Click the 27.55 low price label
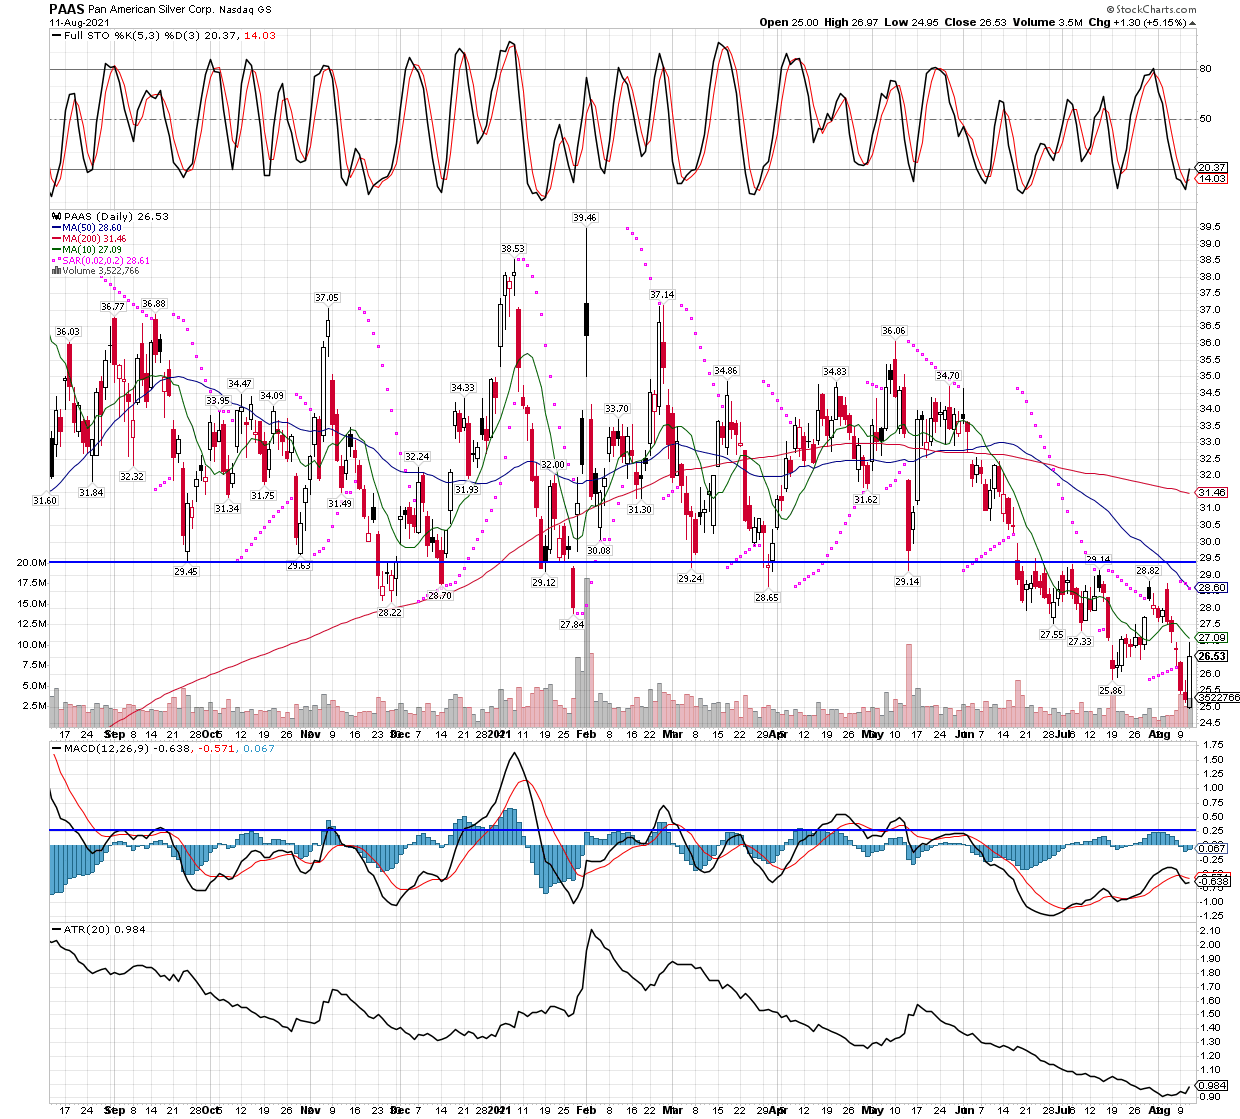Image resolution: width=1240 pixels, height=1119 pixels. 1051,635
